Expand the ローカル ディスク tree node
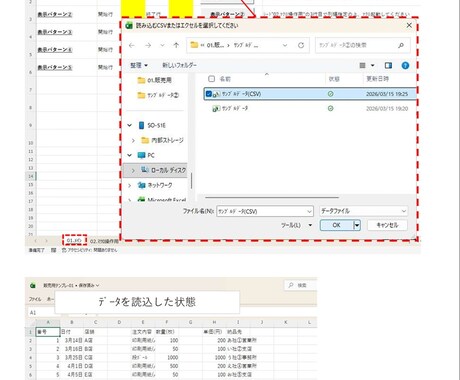 pyautogui.click(x=133, y=170)
